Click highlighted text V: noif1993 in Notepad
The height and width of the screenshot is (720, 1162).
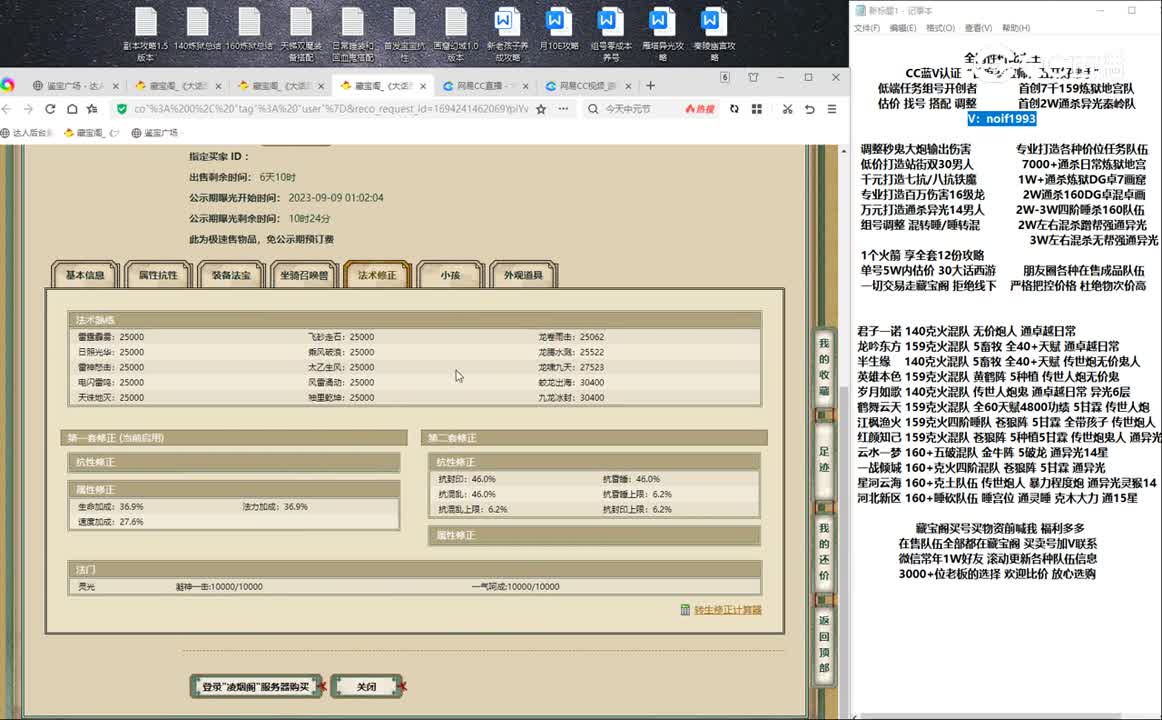pos(1001,119)
